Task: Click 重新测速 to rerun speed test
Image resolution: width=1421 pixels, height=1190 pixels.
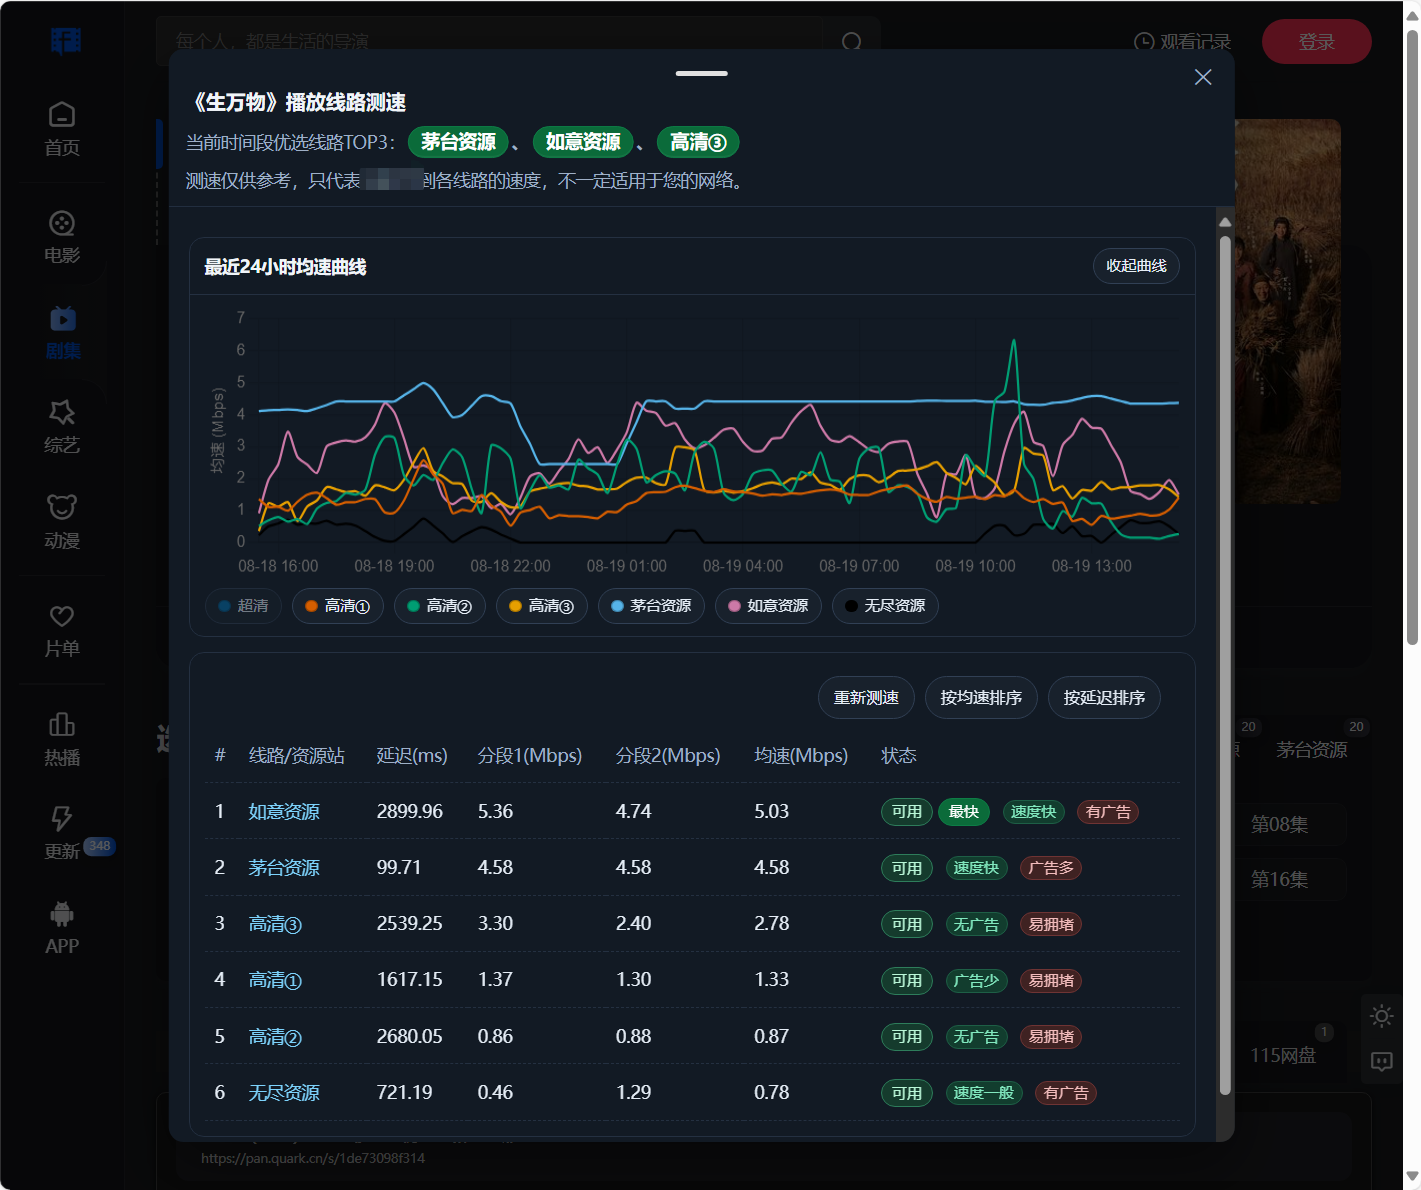Action: 866,698
